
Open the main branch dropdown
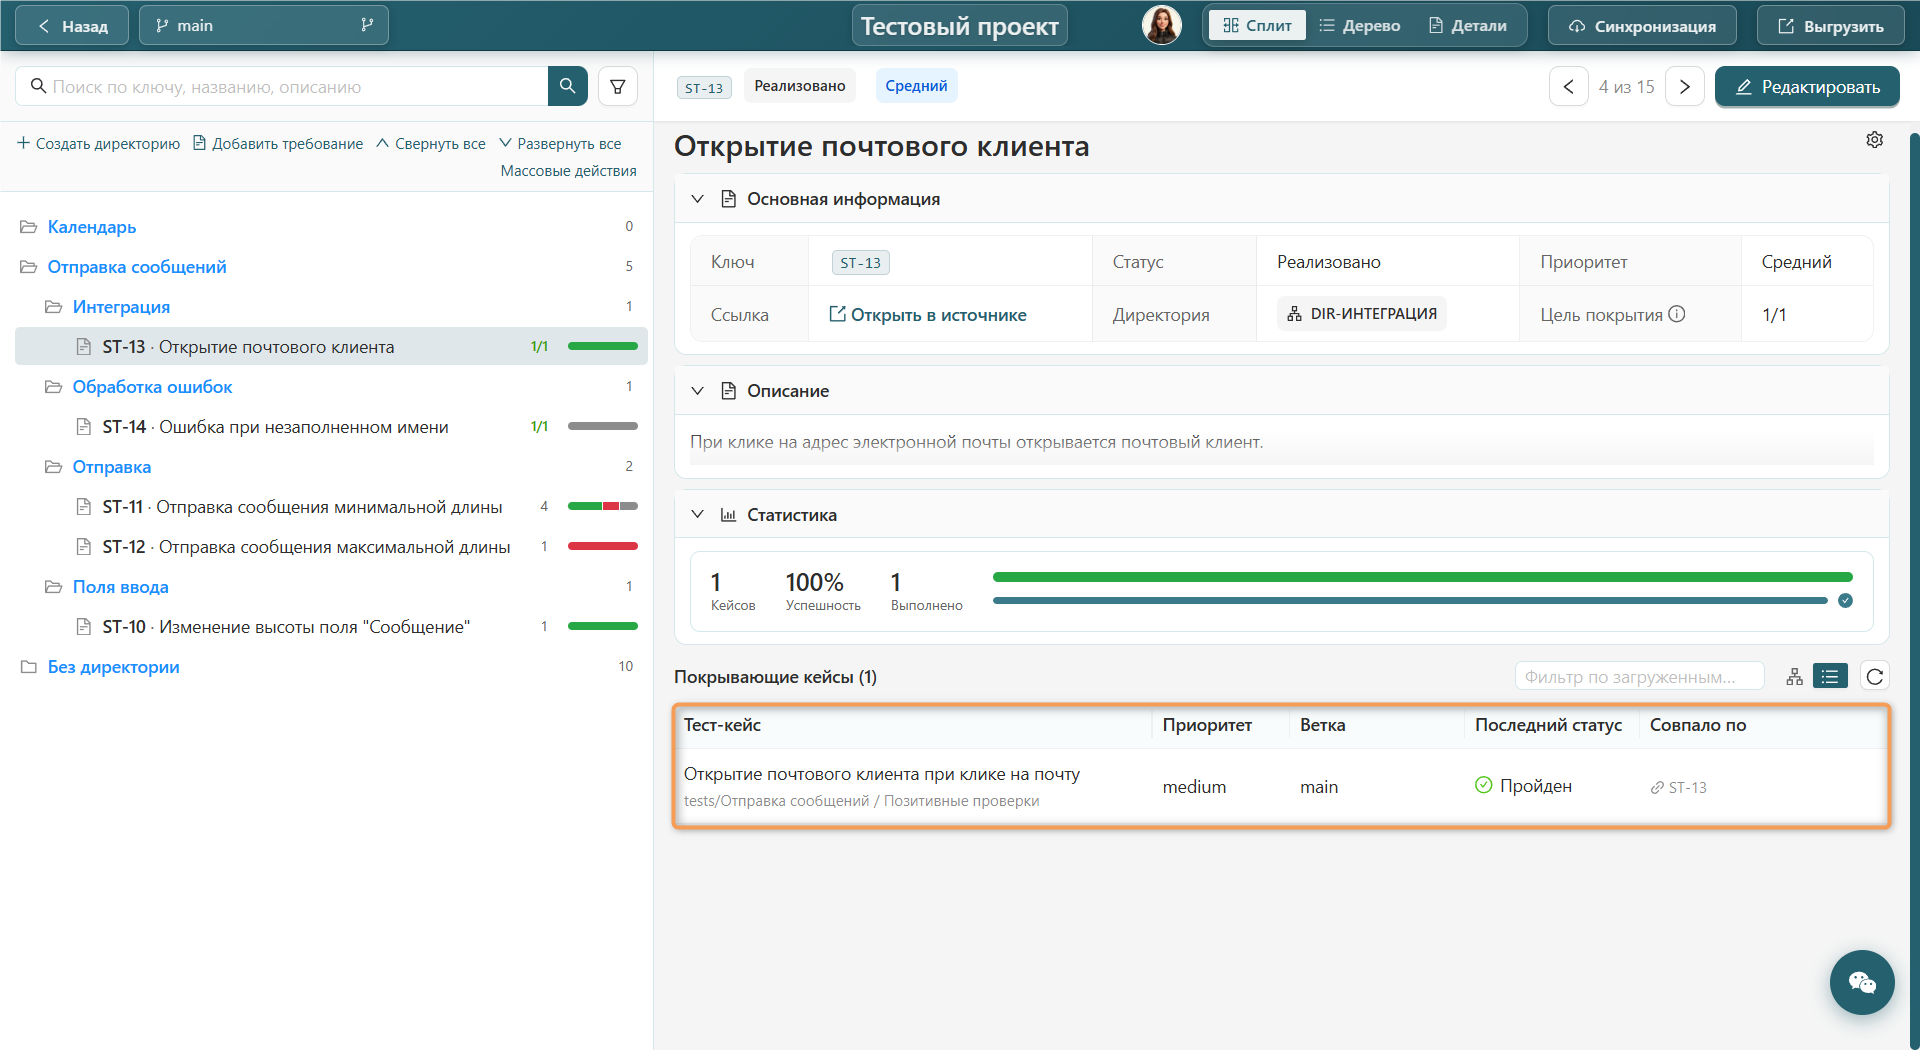[x=264, y=26]
